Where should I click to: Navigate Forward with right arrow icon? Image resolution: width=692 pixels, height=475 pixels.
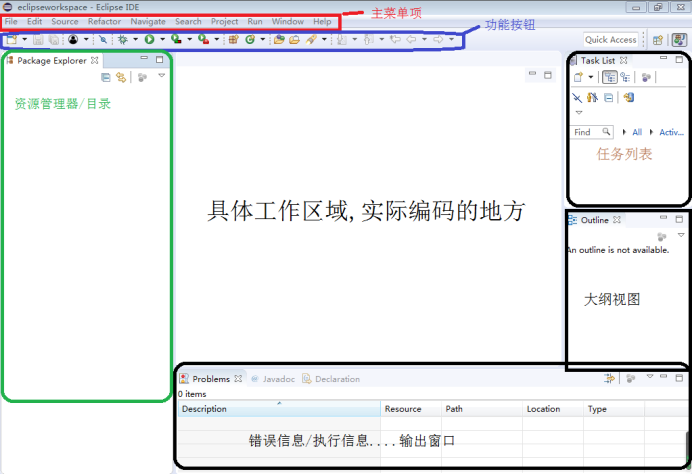(438, 40)
